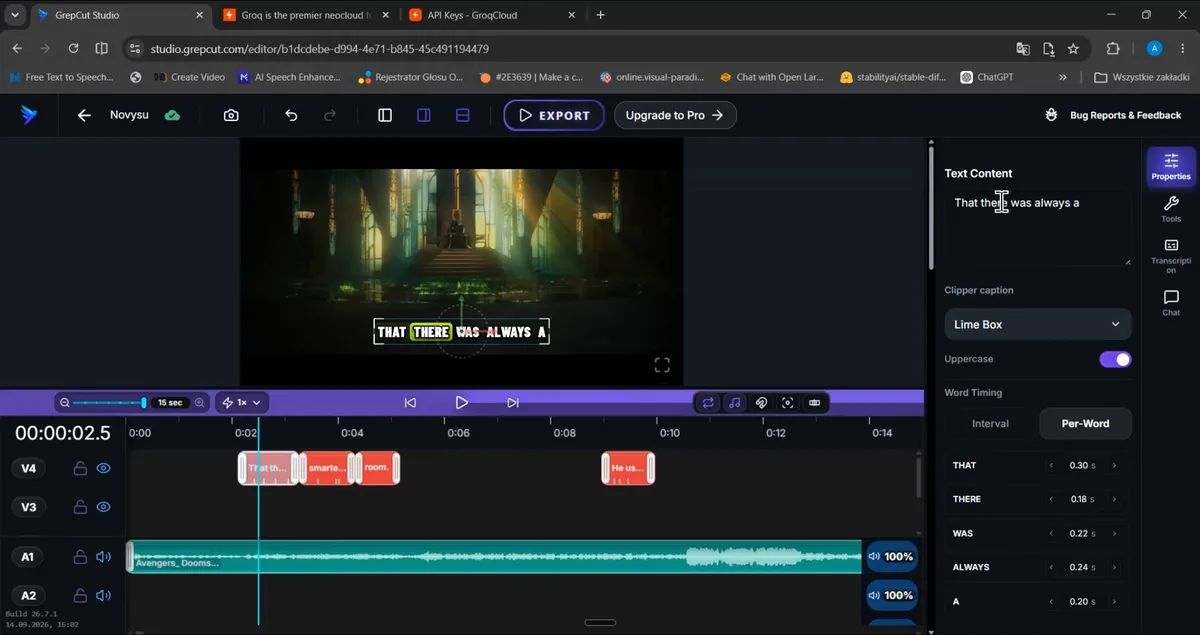
Task: Select the Avengers_ Dooms audio clip
Action: pos(495,557)
